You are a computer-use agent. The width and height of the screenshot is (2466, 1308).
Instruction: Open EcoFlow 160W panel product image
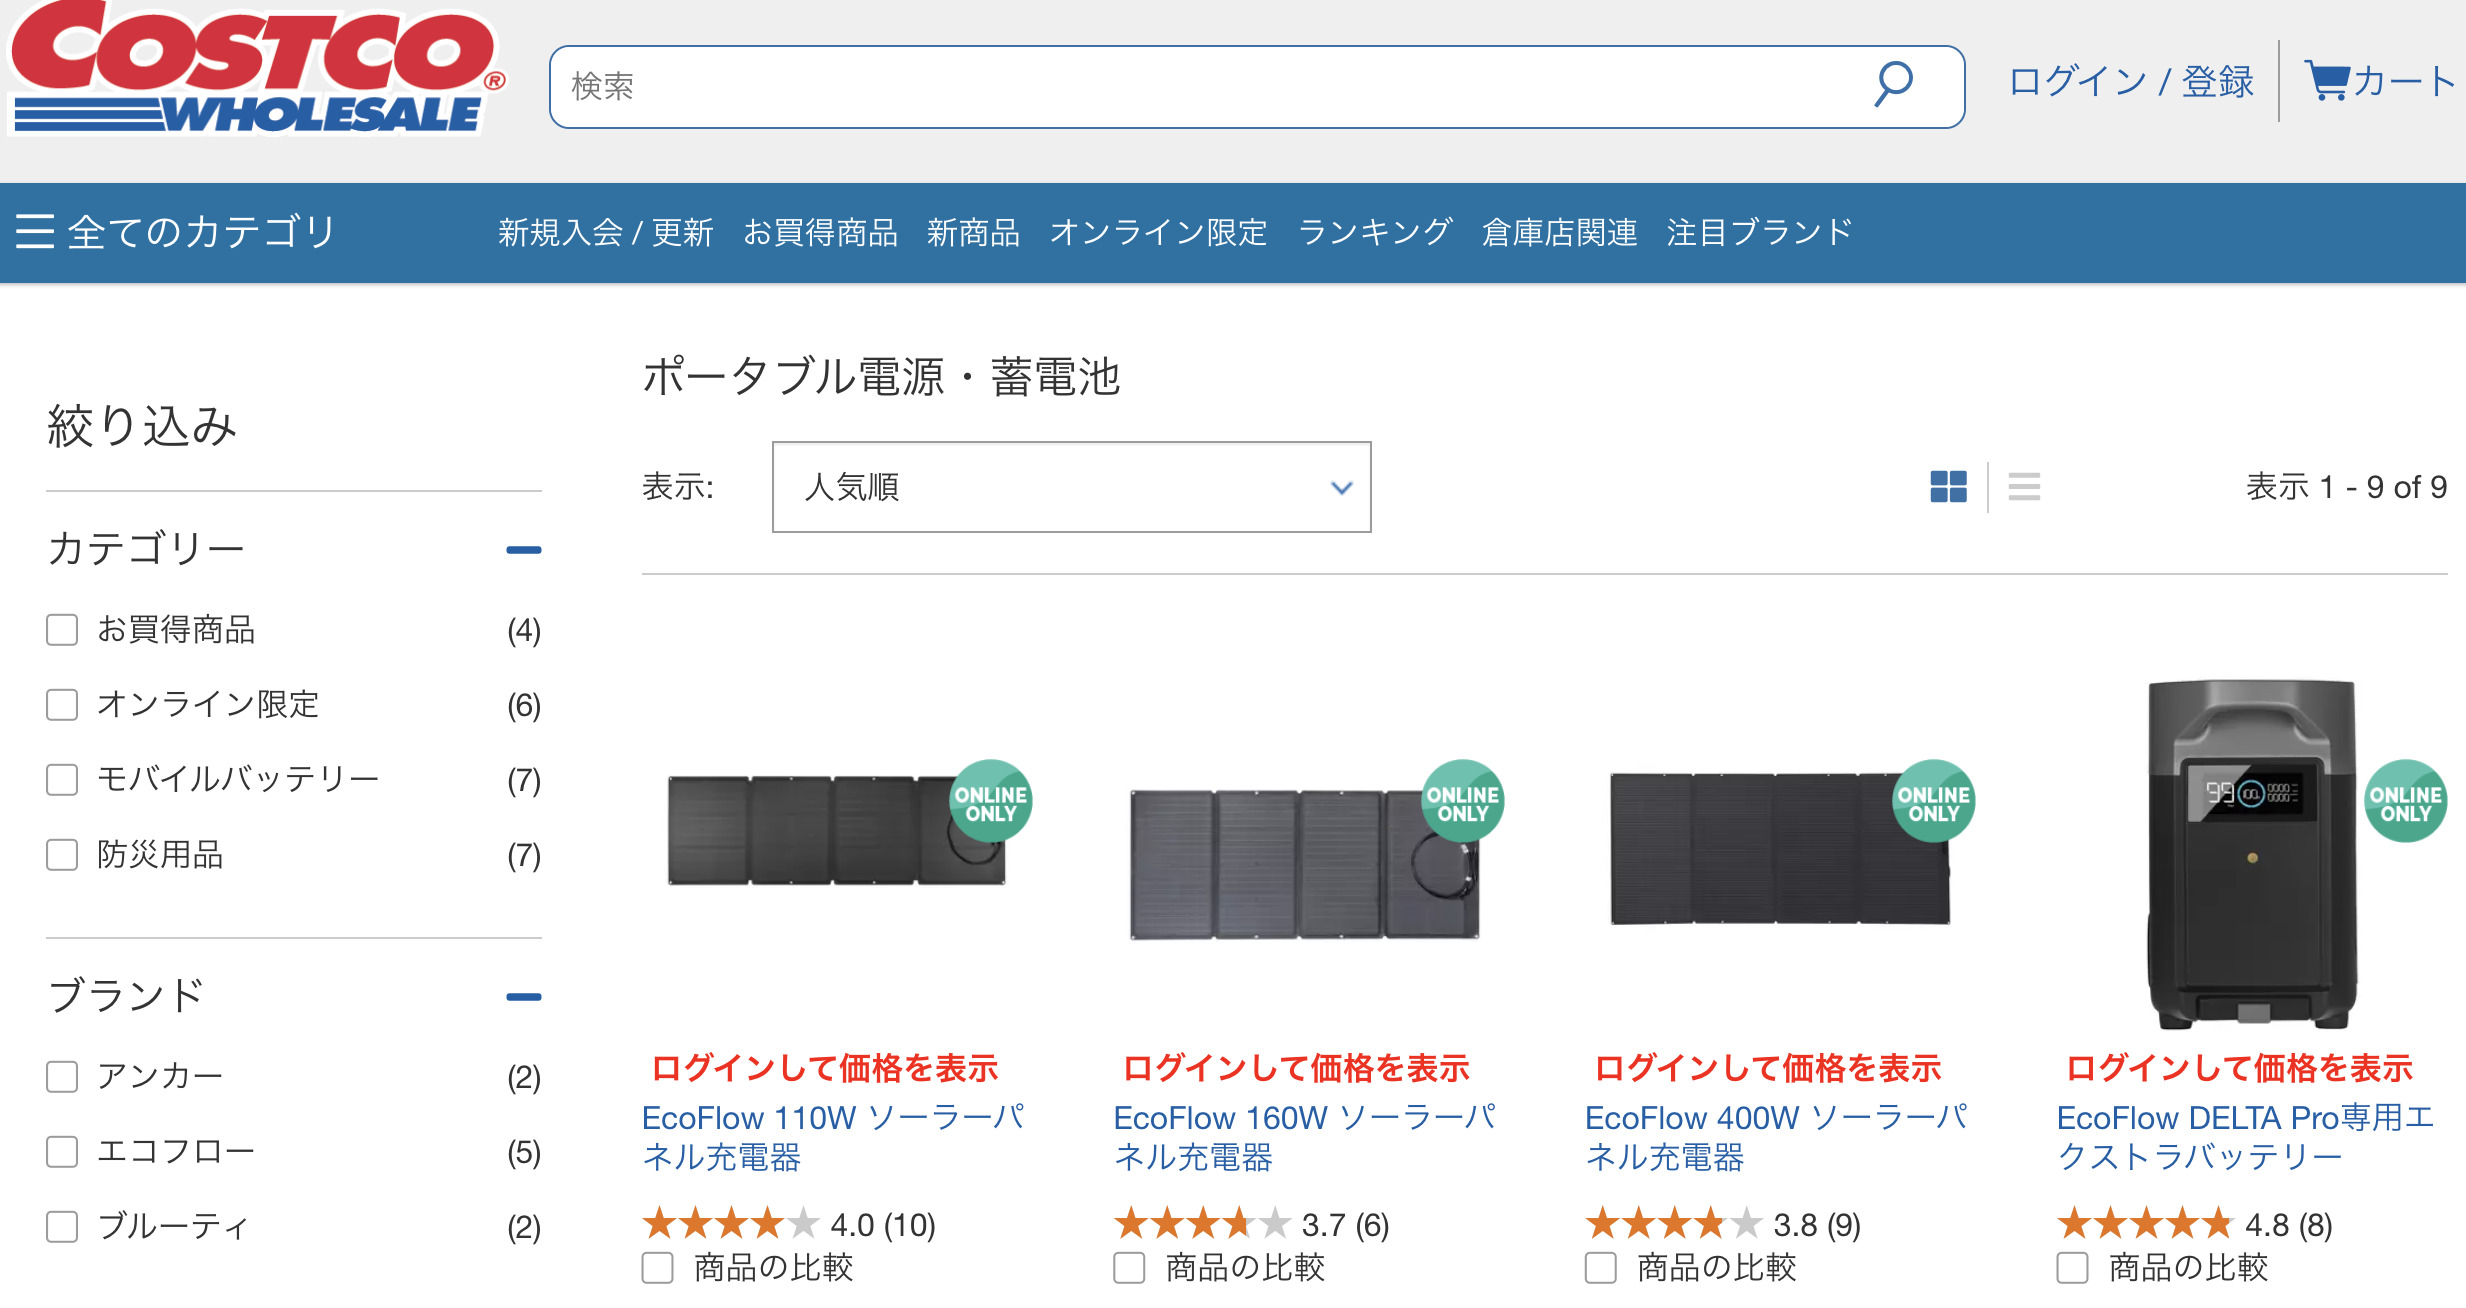pos(1305,865)
